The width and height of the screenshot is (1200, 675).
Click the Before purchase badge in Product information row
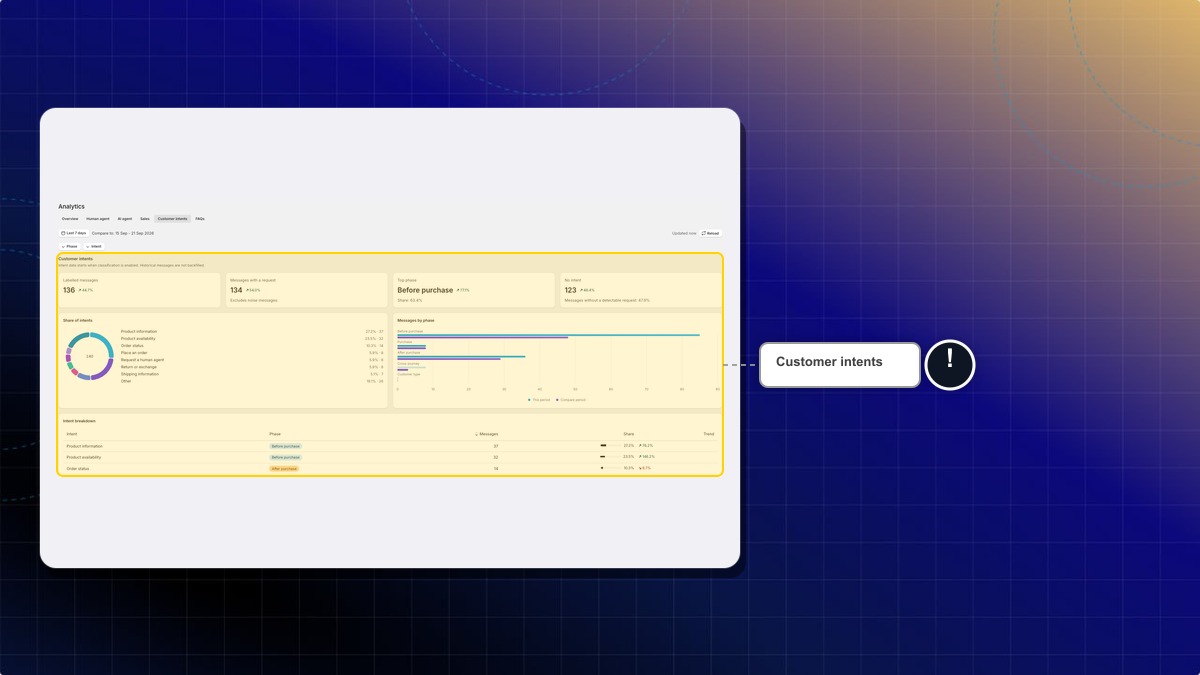(285, 446)
